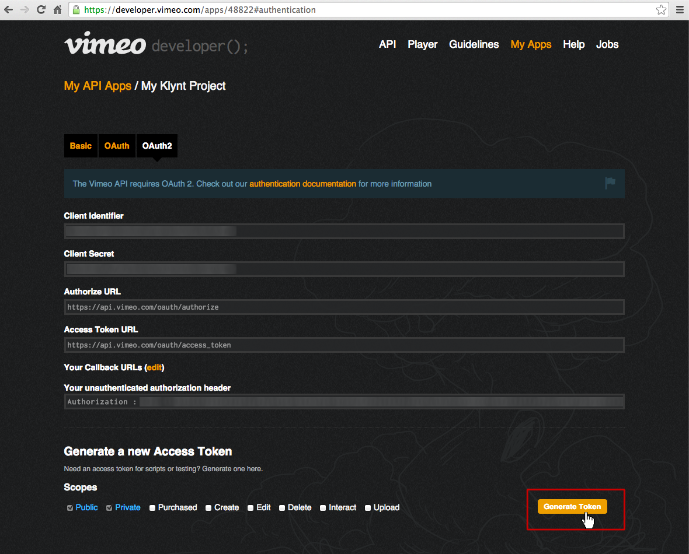689x554 pixels.
Task: Click the green padlock security icon
Action: (x=76, y=10)
